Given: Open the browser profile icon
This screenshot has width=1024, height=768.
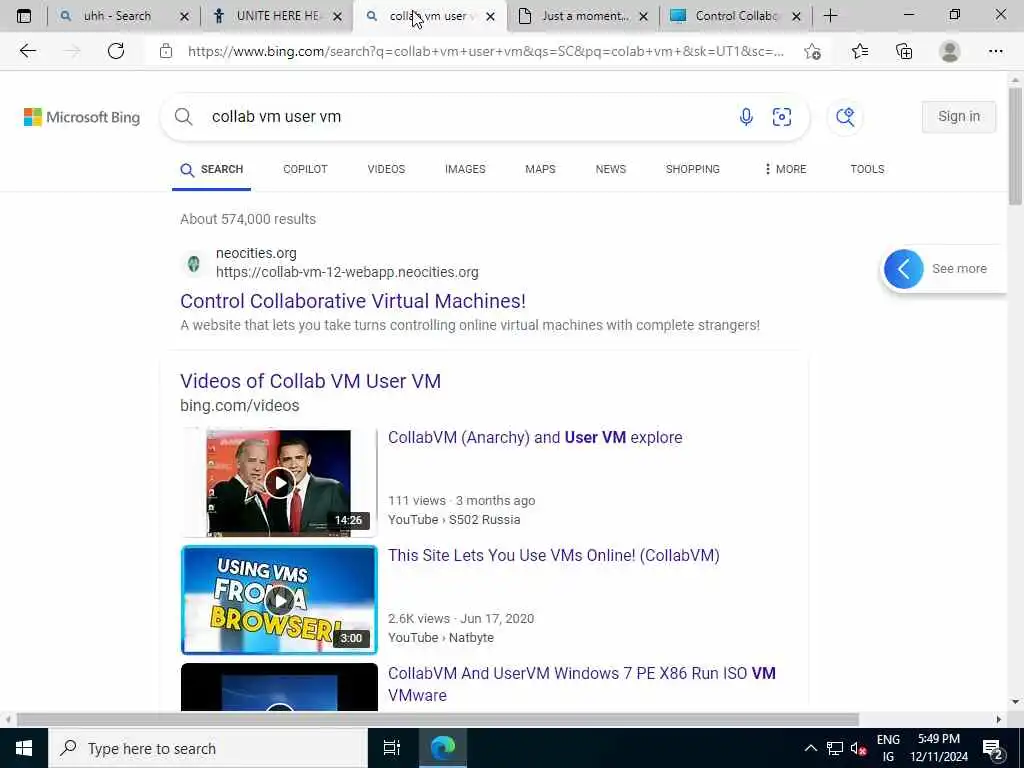Looking at the screenshot, I should [950, 51].
